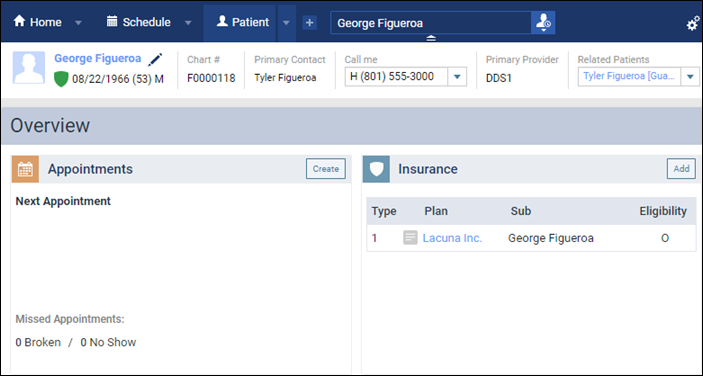Open the Call me phone dropdown
This screenshot has height=376, width=703.
coord(457,77)
